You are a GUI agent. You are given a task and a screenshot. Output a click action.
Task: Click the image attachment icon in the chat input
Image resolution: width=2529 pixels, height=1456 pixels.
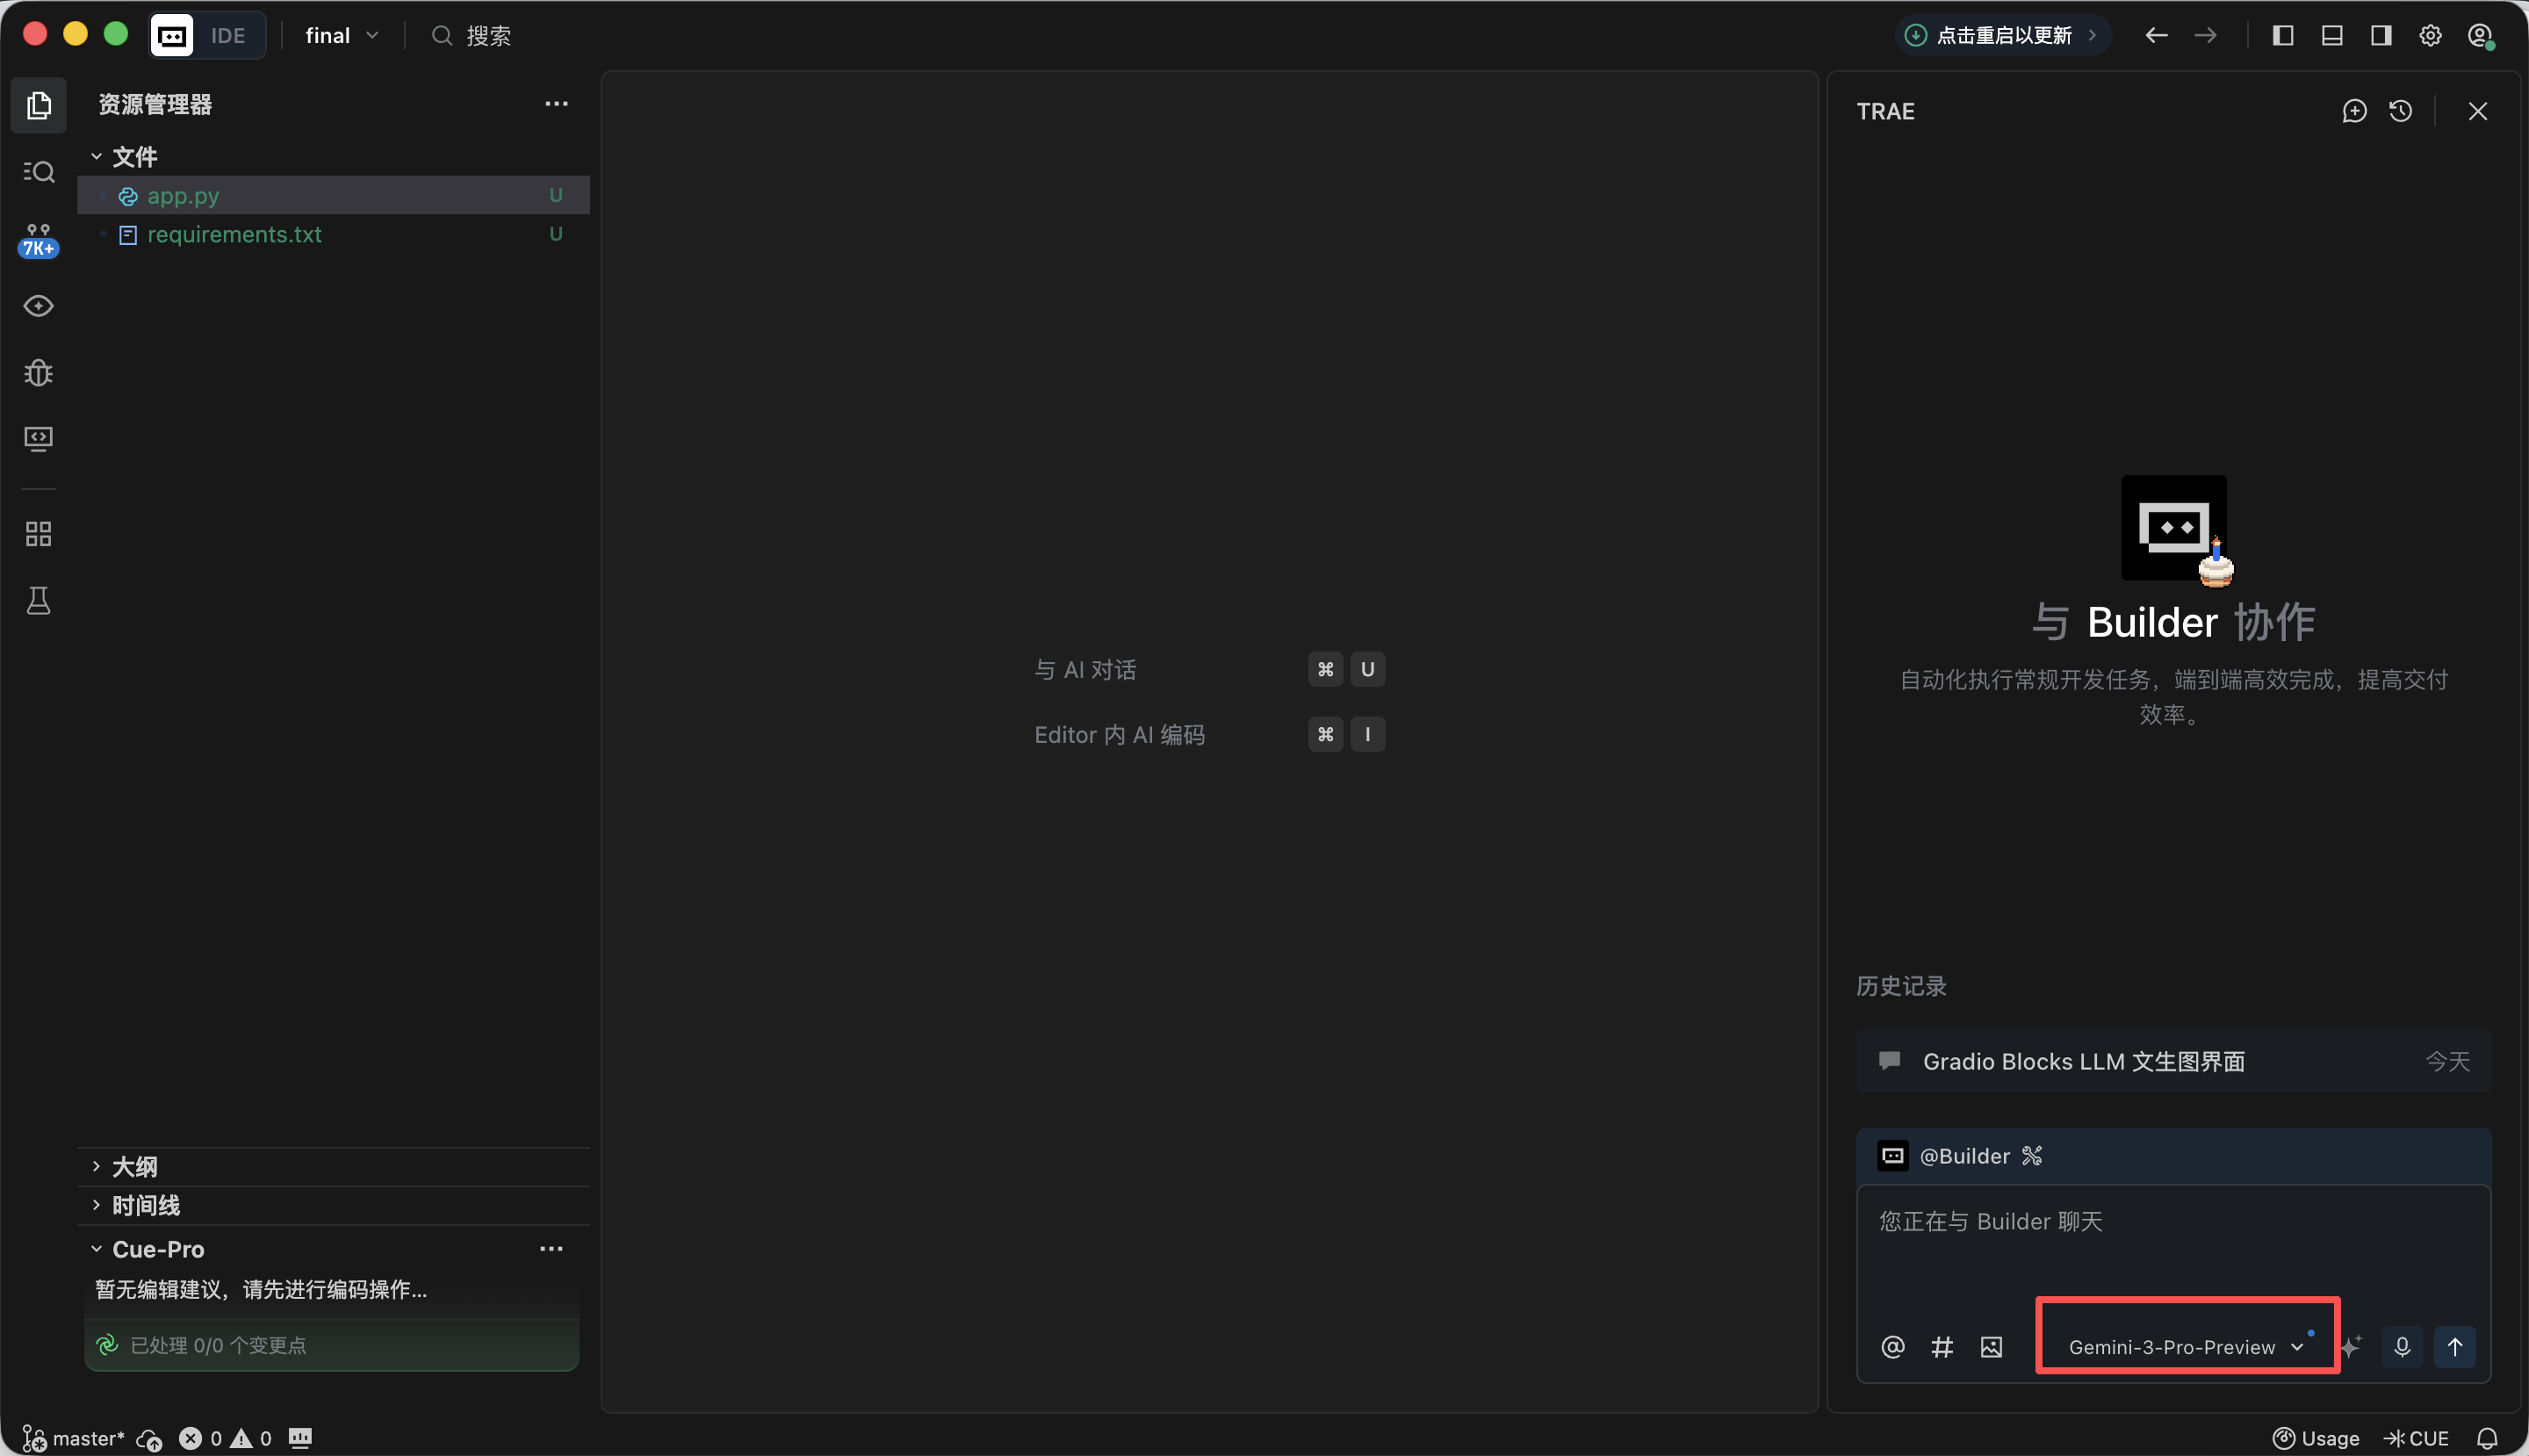[x=1991, y=1347]
